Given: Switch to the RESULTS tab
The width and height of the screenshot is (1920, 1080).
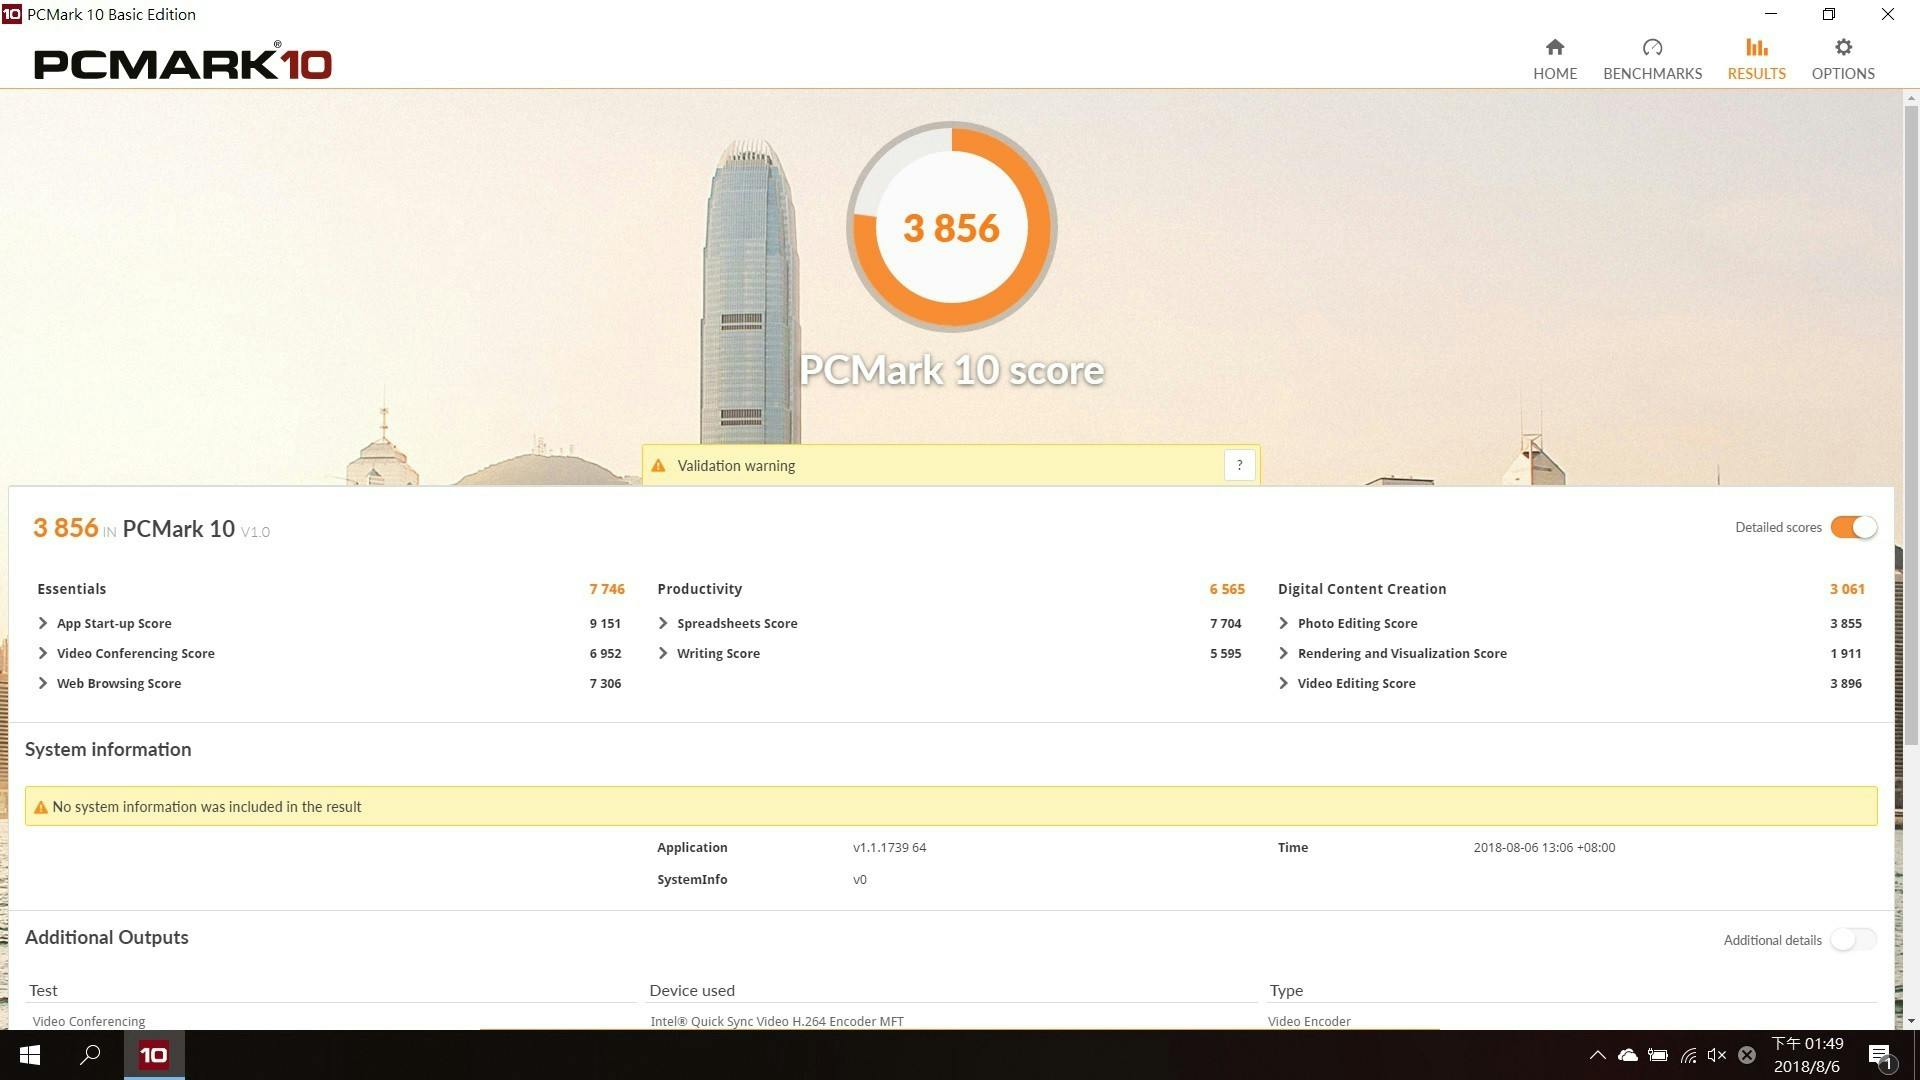Looking at the screenshot, I should click(1756, 59).
